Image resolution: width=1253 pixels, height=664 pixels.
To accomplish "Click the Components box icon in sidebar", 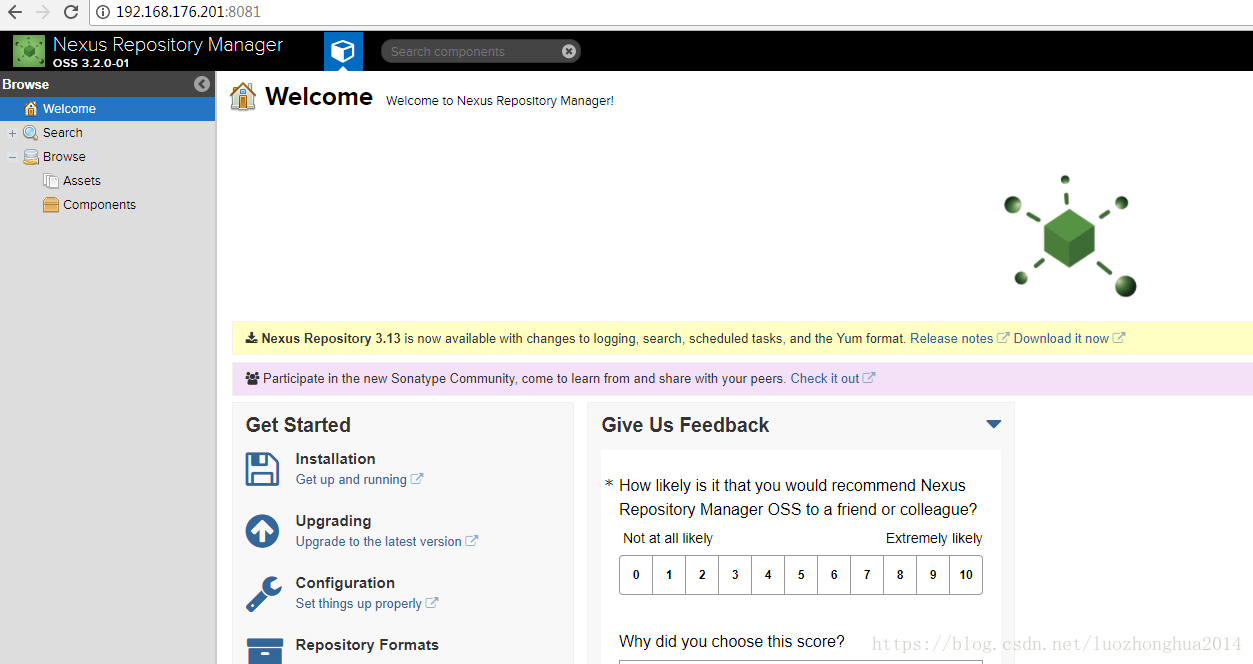I will tap(51, 205).
